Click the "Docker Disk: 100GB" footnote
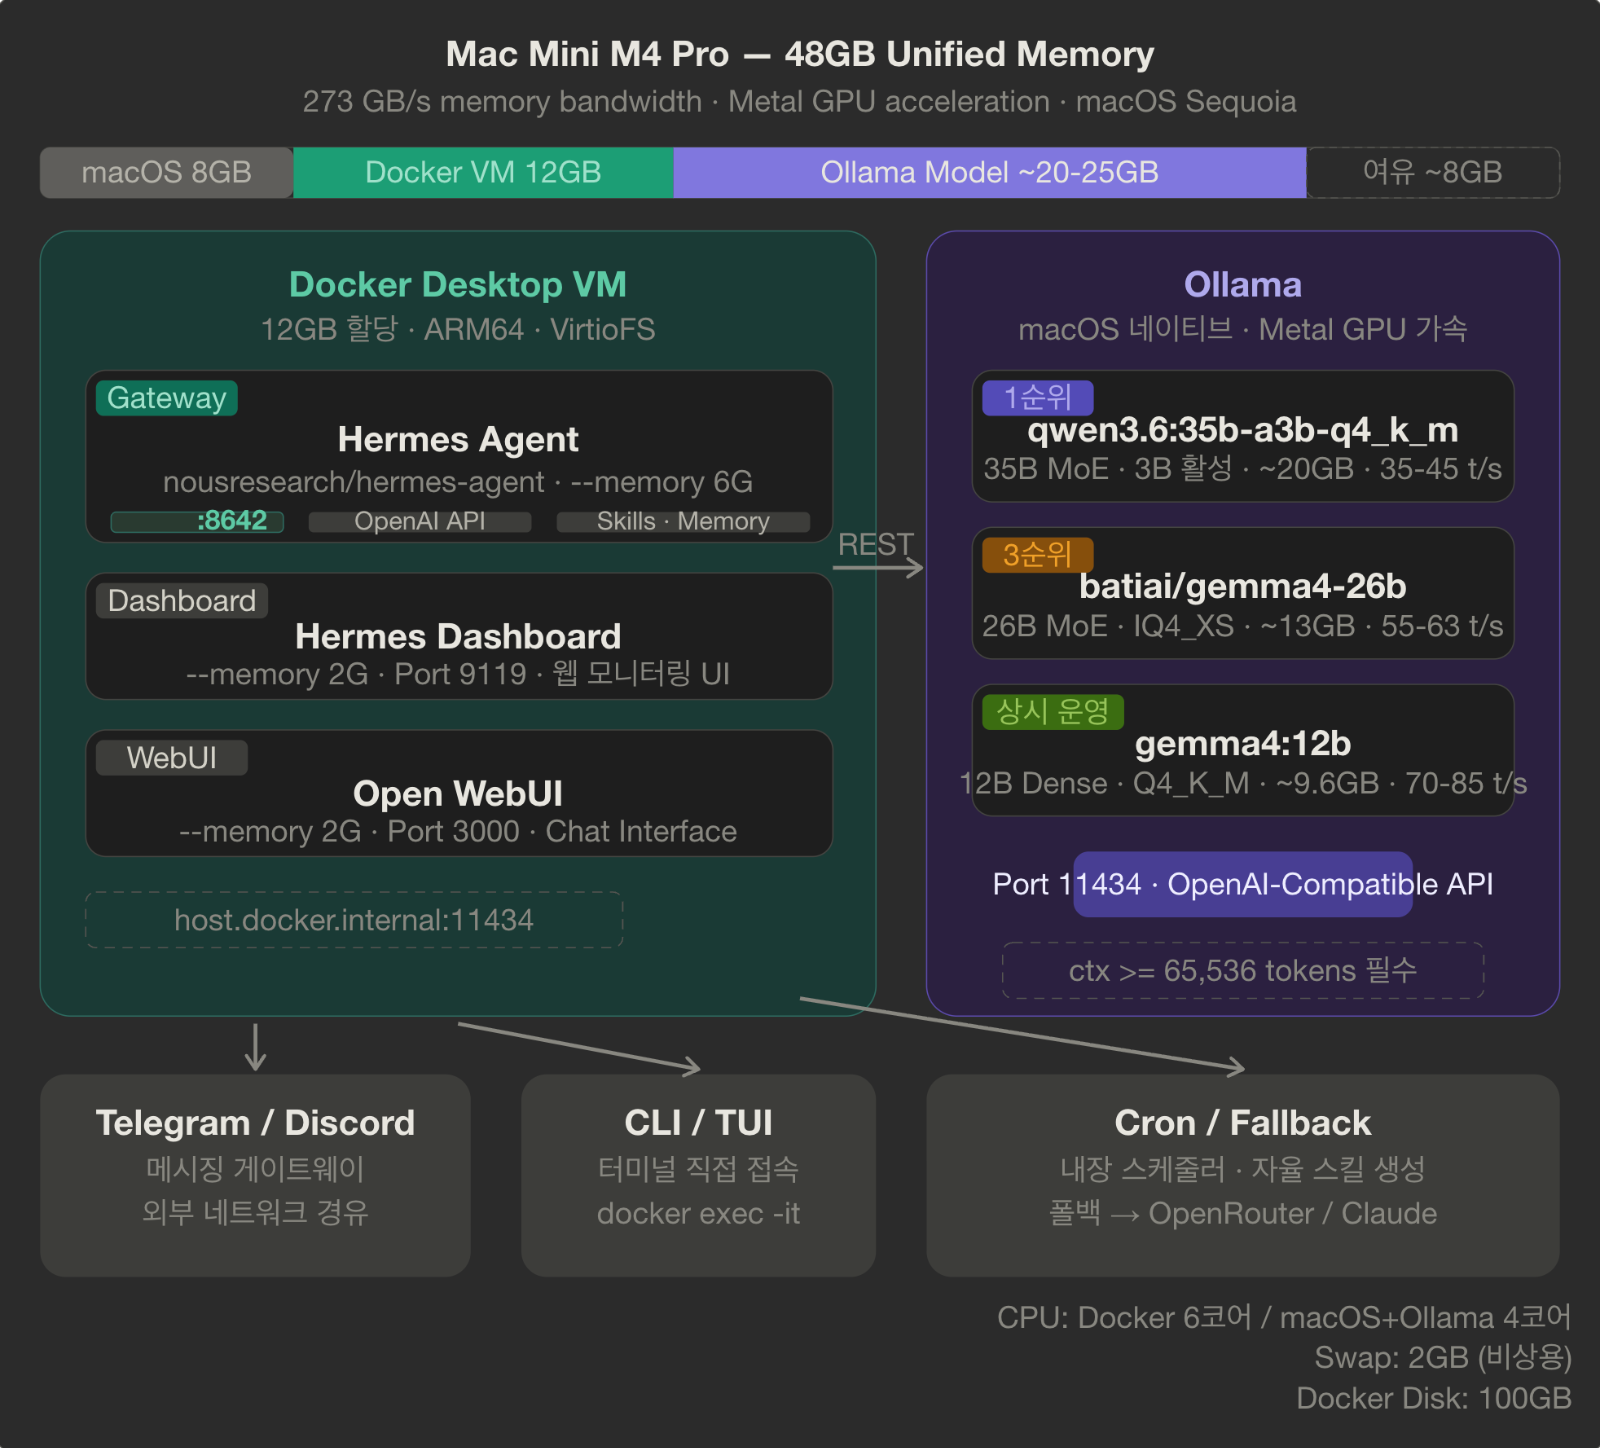The height and width of the screenshot is (1448, 1600). 1434,1398
